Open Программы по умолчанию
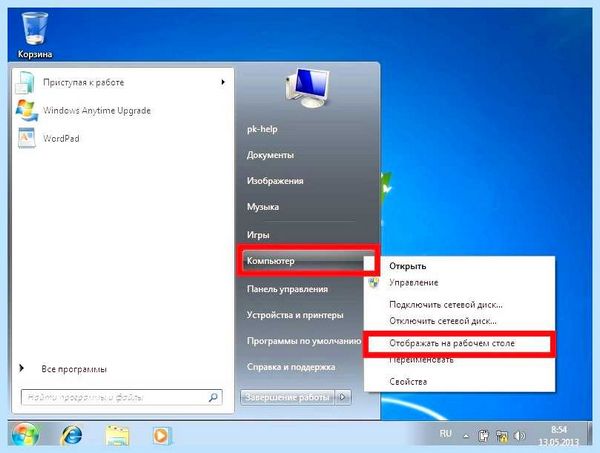Image resolution: width=600 pixels, height=453 pixels. coord(304,341)
